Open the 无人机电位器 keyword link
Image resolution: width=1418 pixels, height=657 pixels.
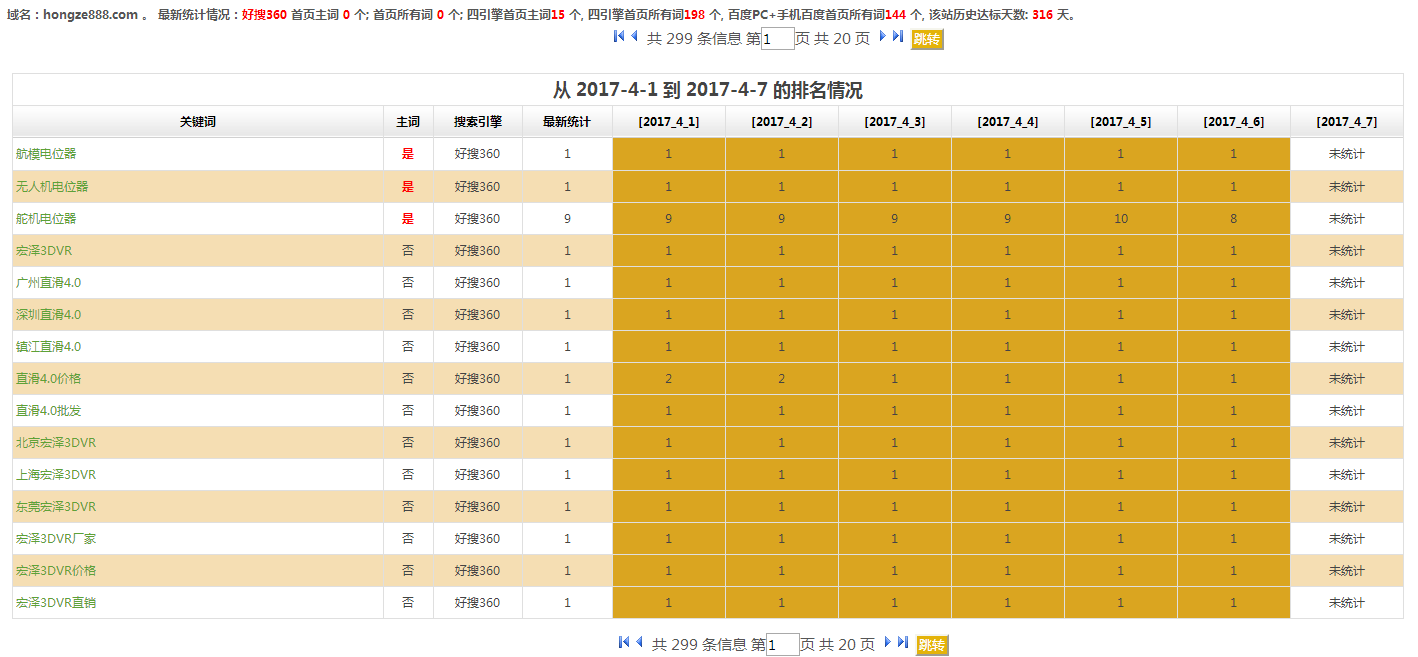pos(52,186)
